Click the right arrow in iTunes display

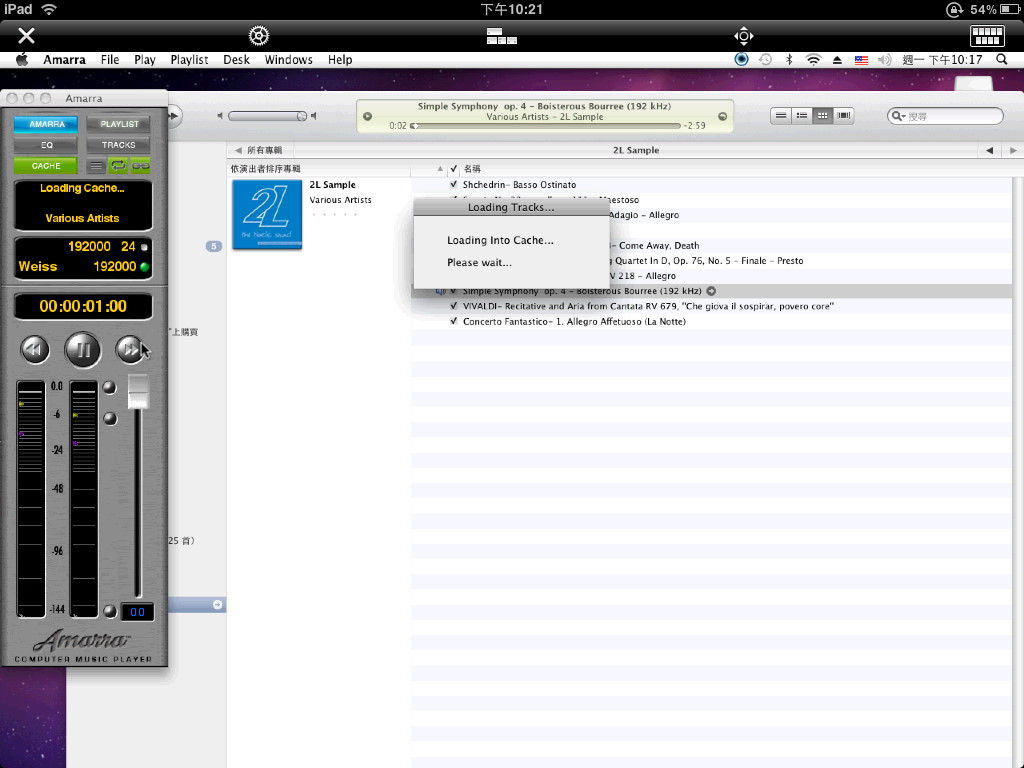pyautogui.click(x=722, y=116)
